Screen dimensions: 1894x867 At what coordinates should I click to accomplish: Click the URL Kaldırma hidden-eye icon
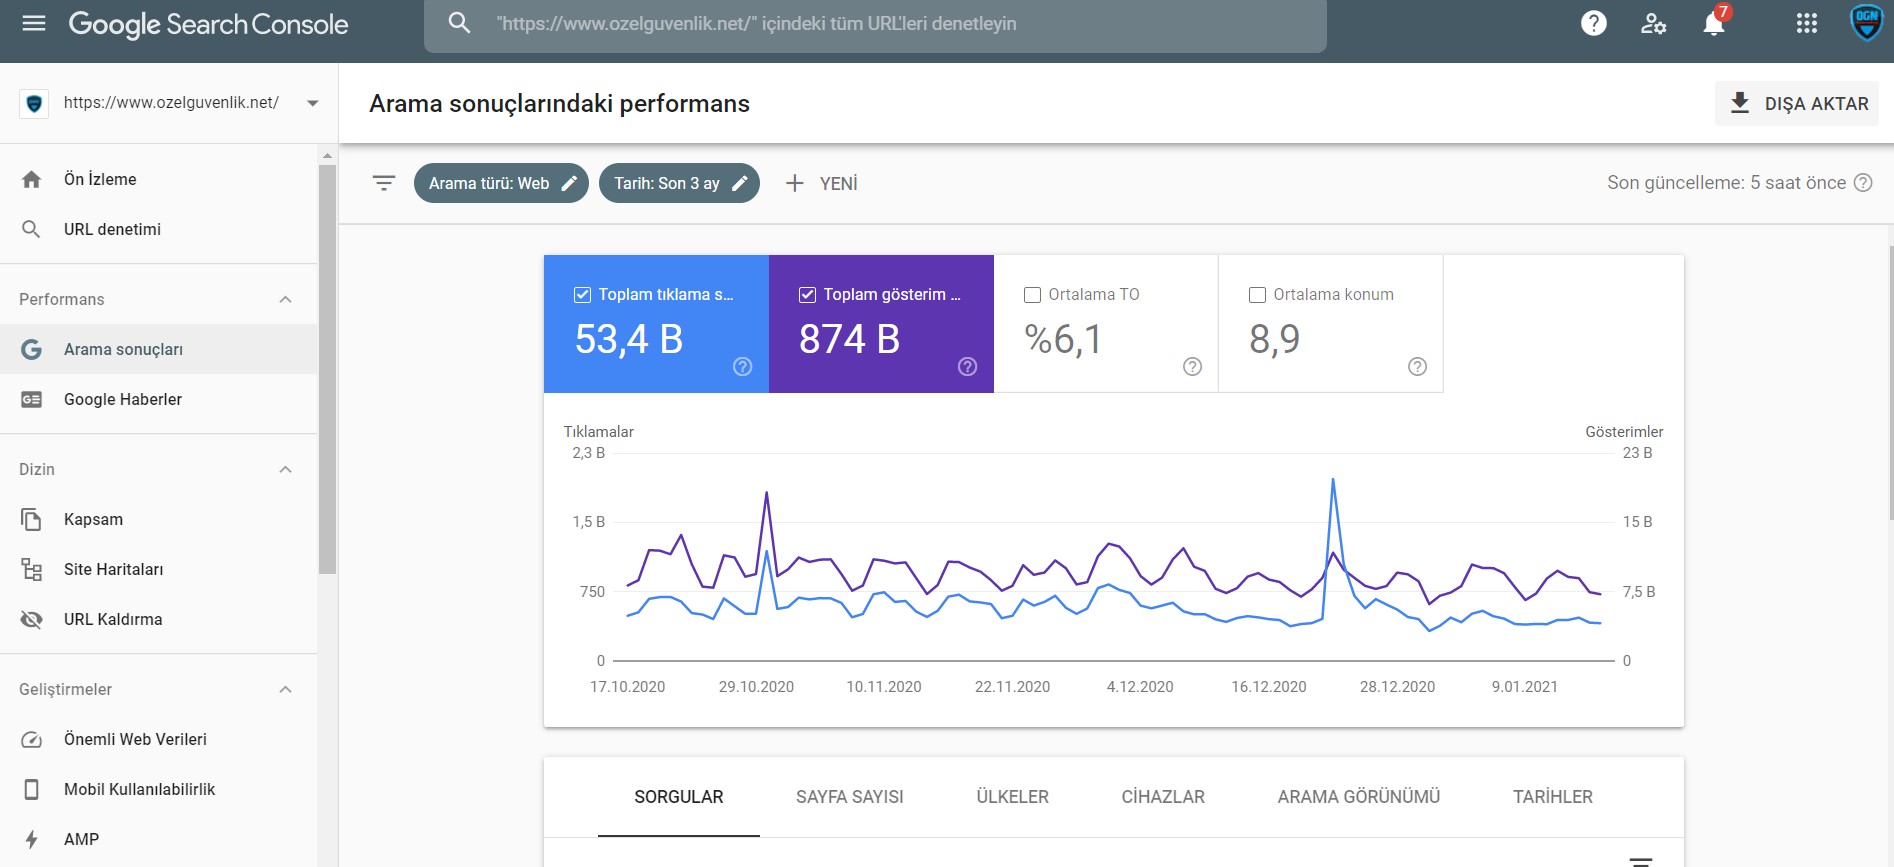point(32,619)
